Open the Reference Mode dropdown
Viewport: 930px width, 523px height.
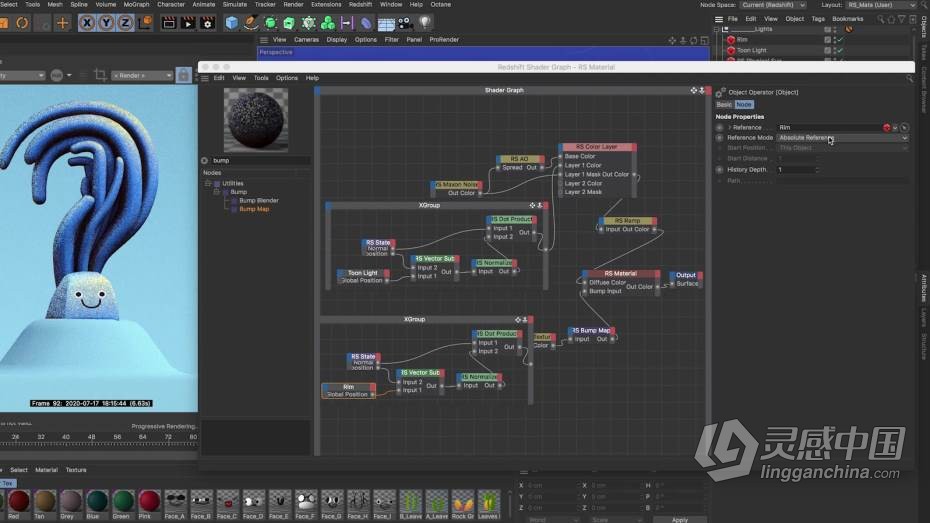coord(842,138)
